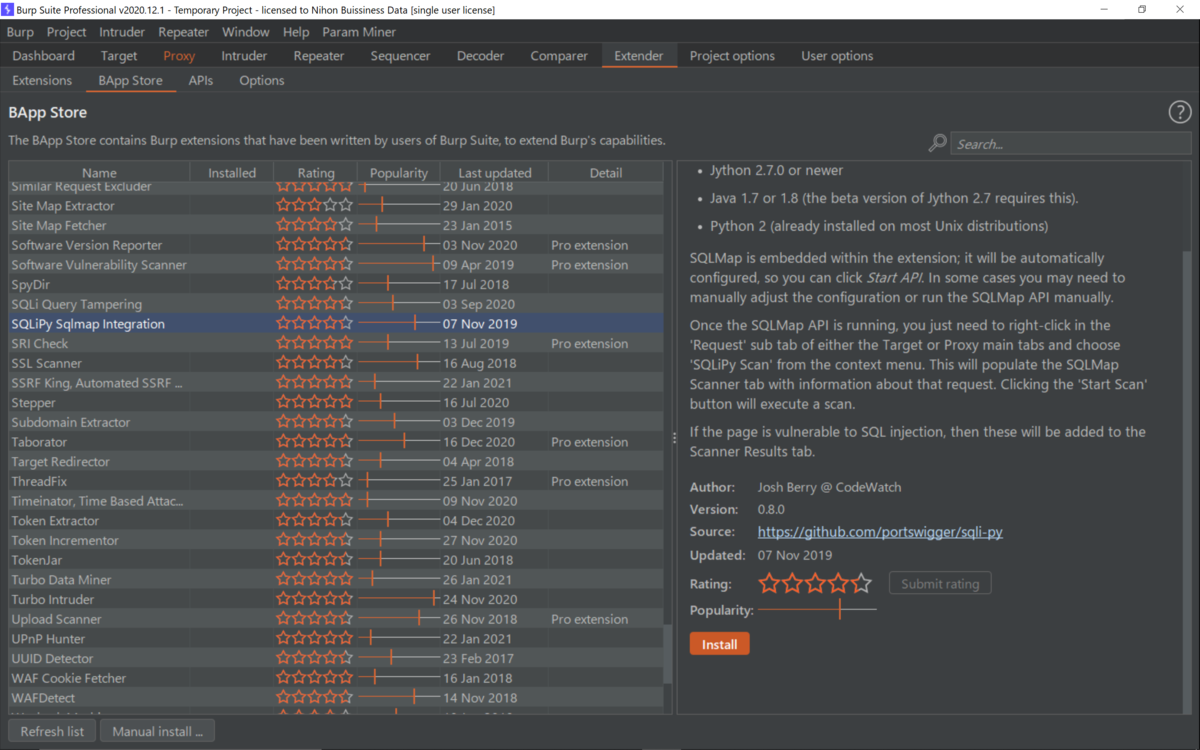Sort list by the Popularity column header
This screenshot has width=1200, height=750.
pyautogui.click(x=399, y=173)
